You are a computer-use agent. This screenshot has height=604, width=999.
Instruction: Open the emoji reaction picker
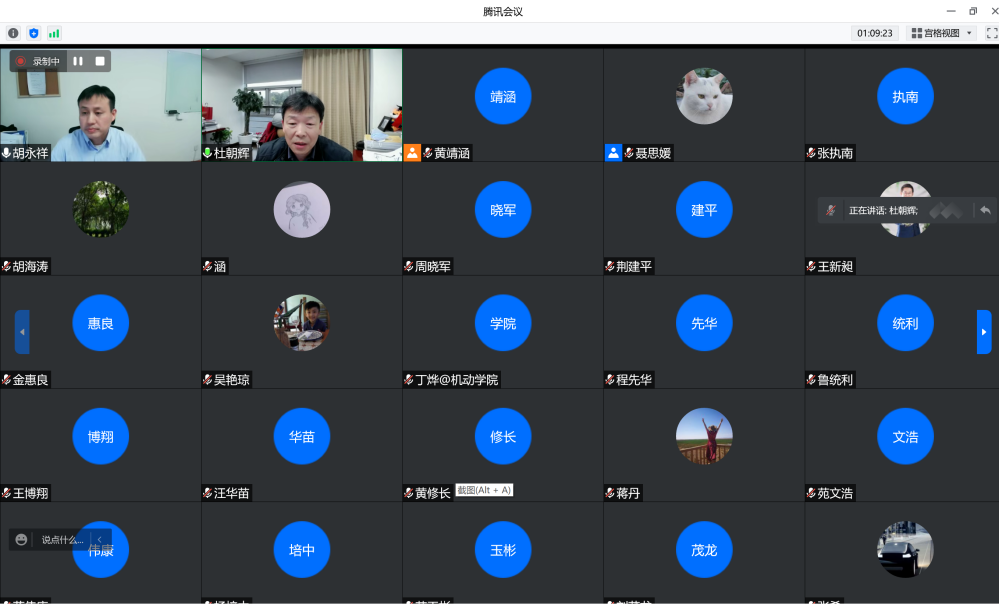click(x=22, y=540)
